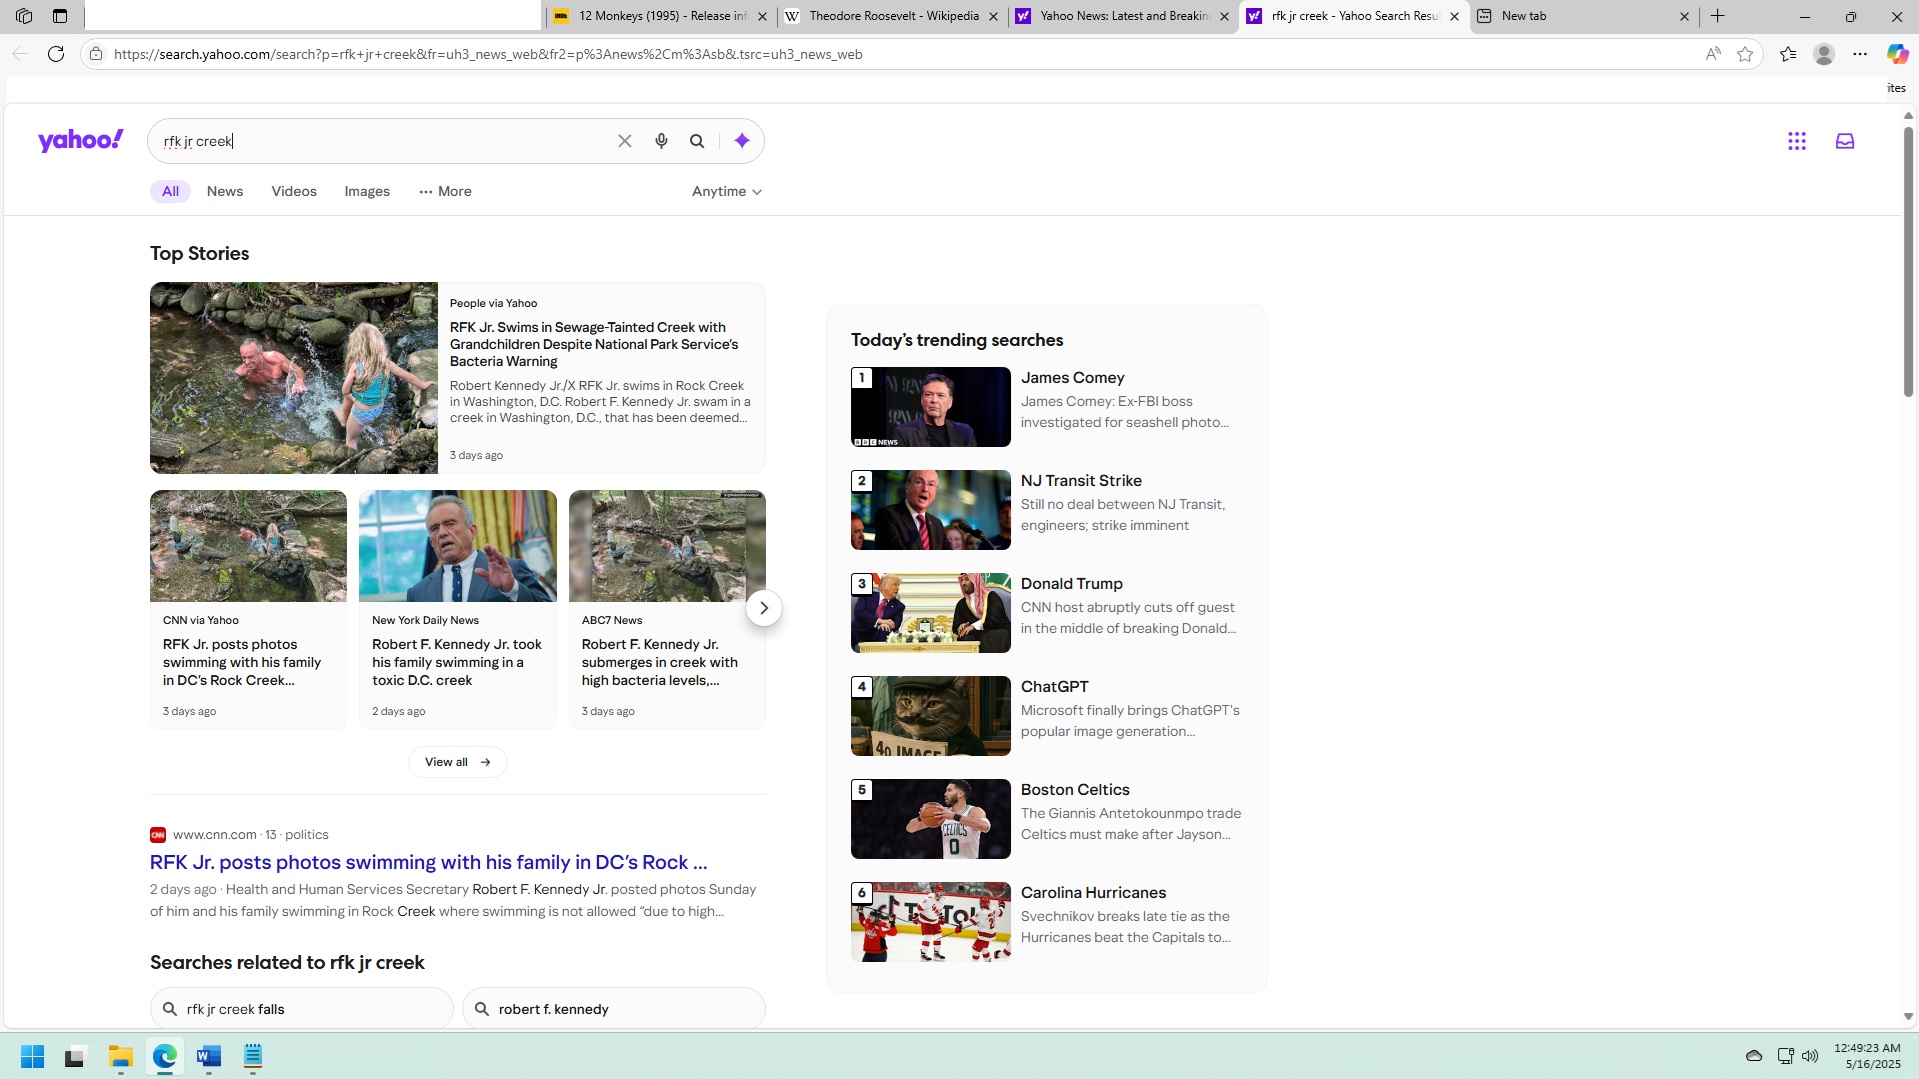The width and height of the screenshot is (1919, 1079).
Task: View site information lock icon
Action: (x=96, y=54)
